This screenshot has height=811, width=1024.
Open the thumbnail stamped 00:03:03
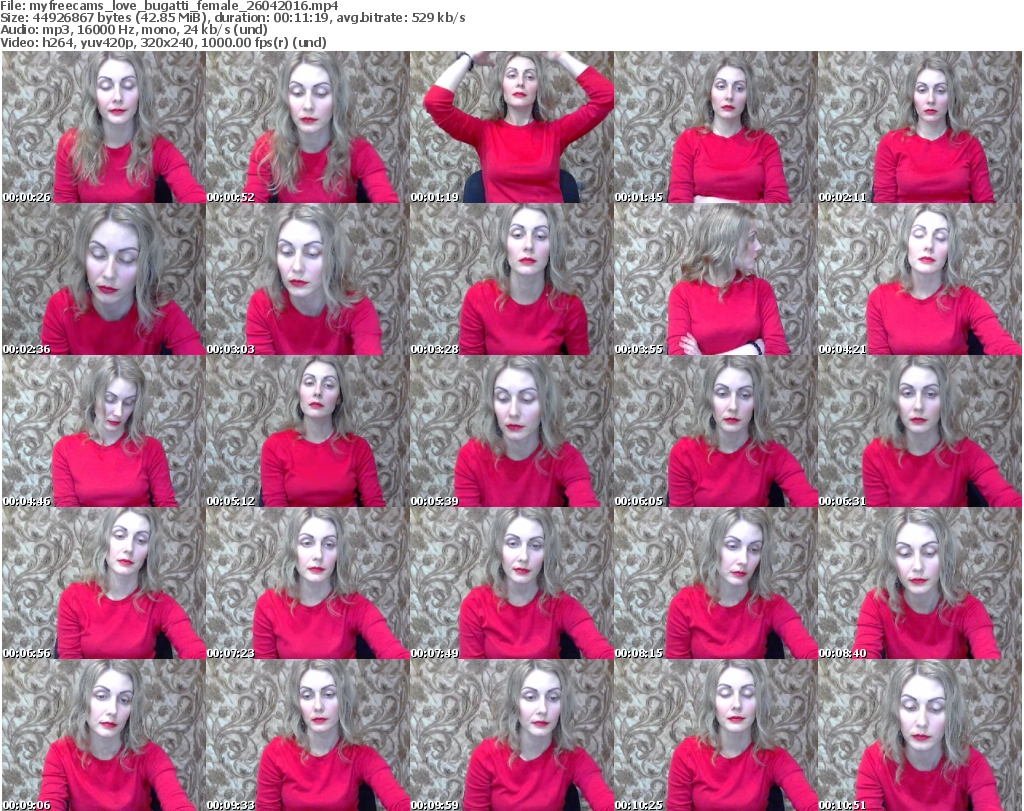click(x=308, y=279)
